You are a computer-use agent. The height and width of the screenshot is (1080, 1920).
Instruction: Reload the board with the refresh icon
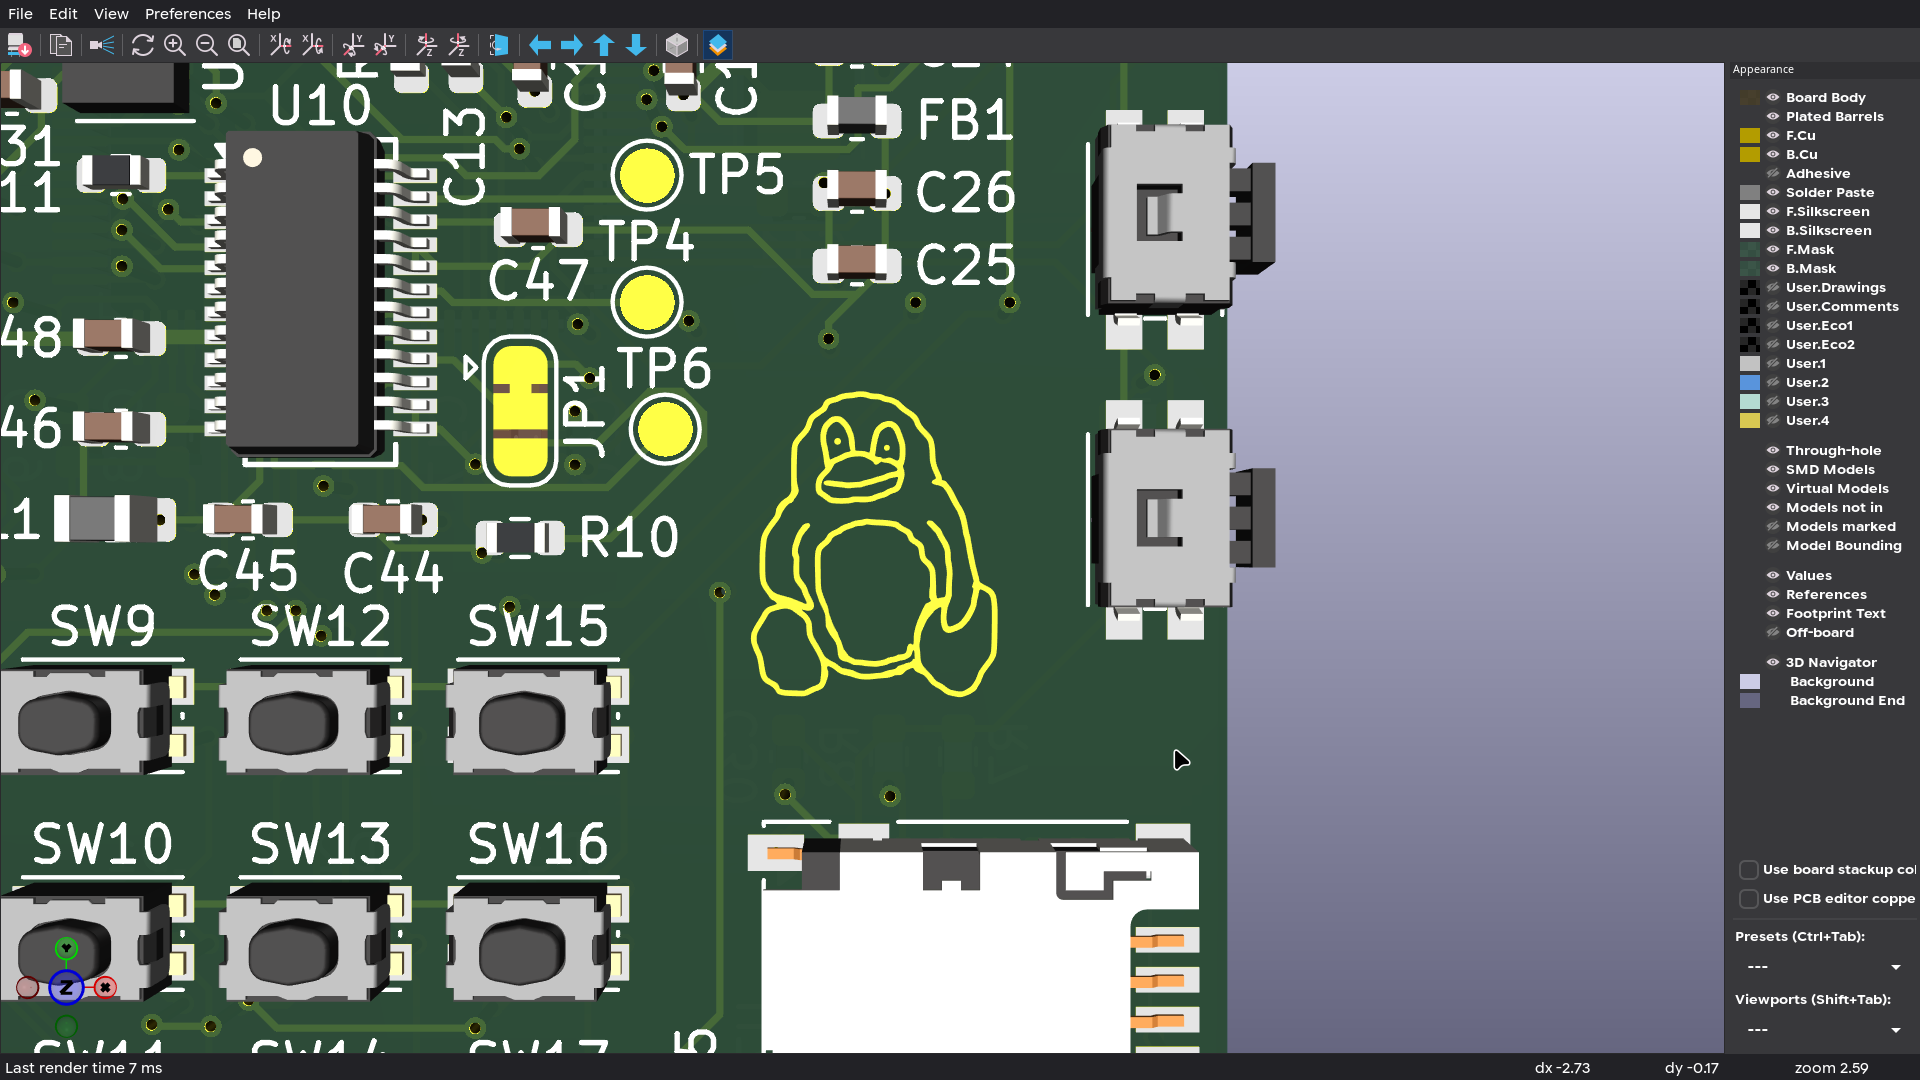143,45
